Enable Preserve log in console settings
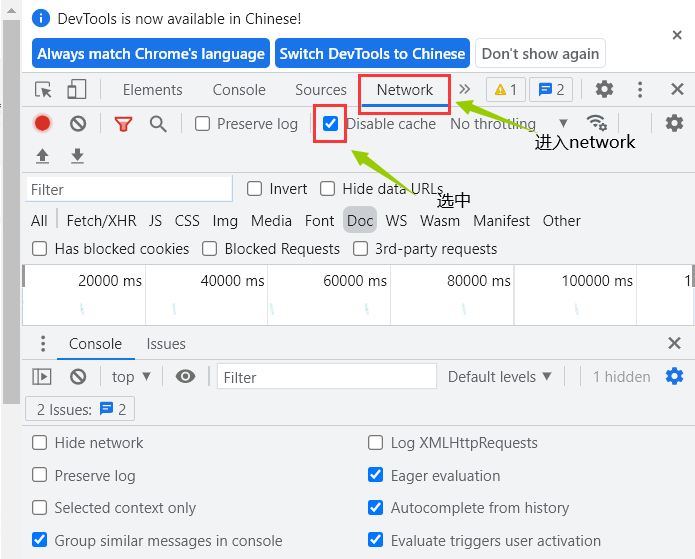Screen dimensions: 695x559 (39, 475)
